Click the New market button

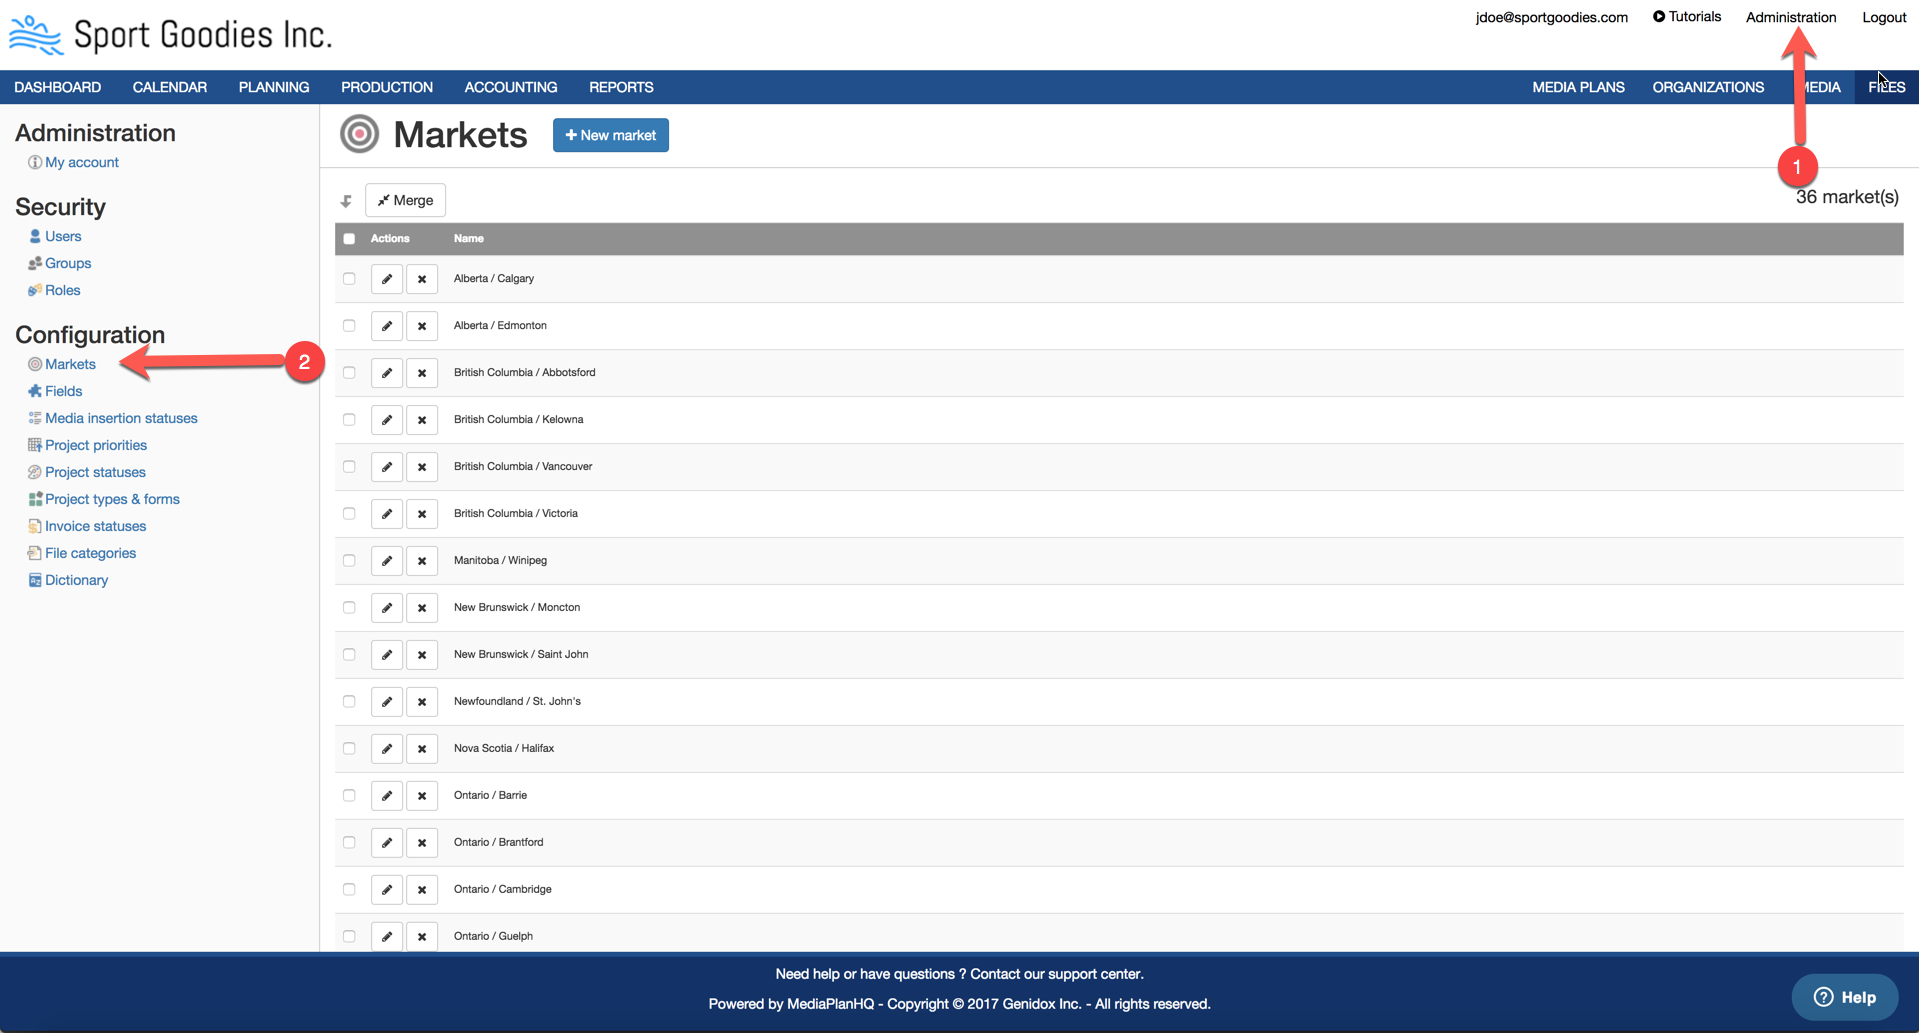(x=610, y=135)
